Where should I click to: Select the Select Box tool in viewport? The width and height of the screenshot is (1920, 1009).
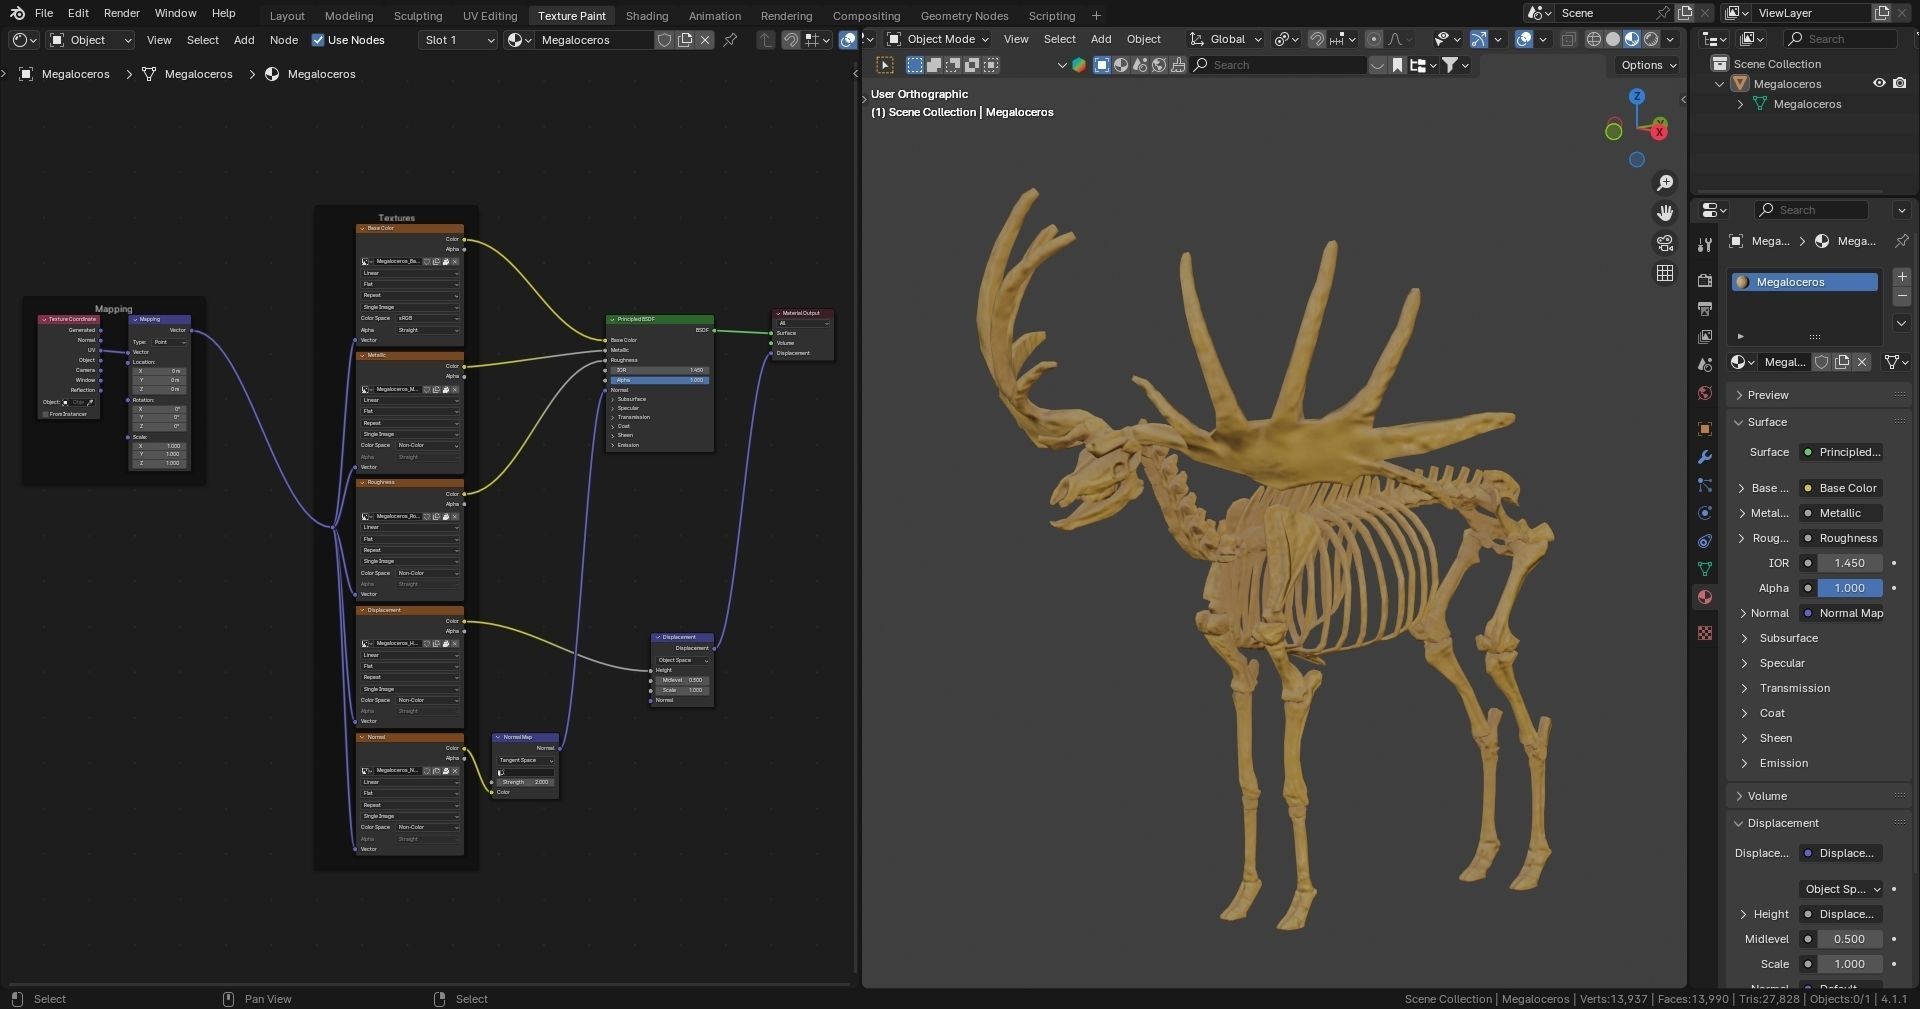tap(885, 65)
